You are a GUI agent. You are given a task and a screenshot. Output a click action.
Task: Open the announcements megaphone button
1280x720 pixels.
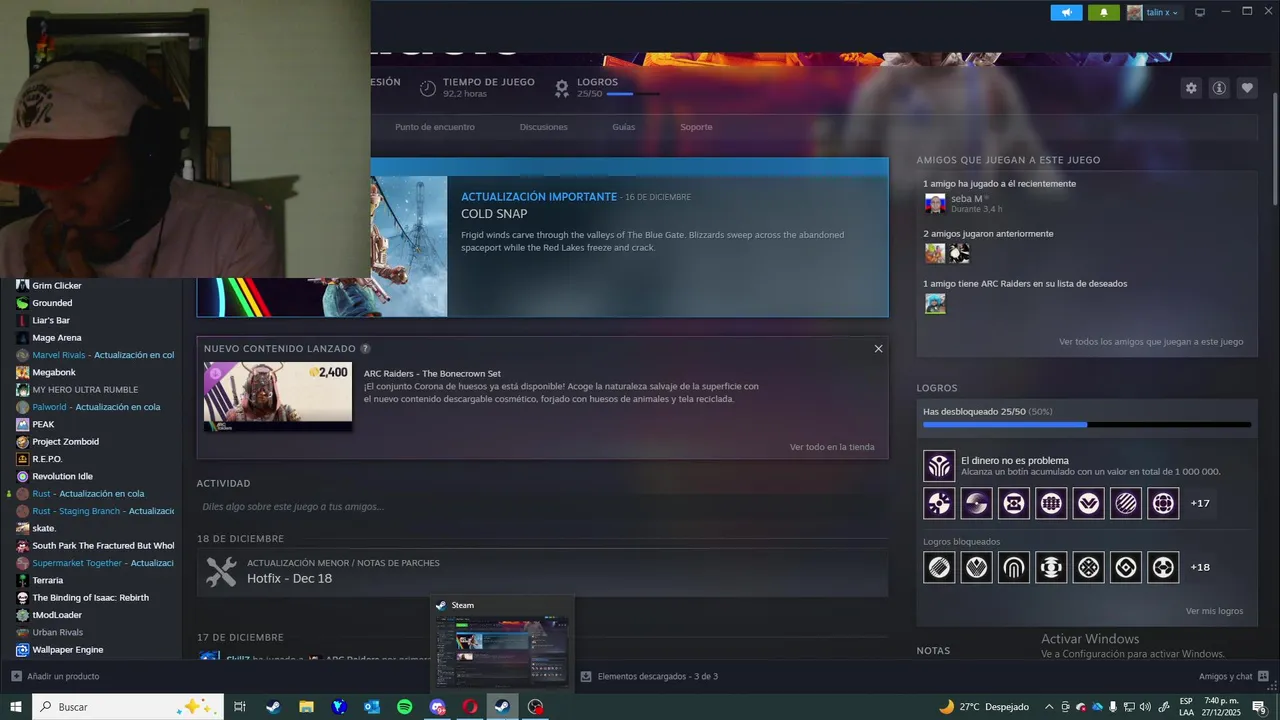[x=1067, y=12]
